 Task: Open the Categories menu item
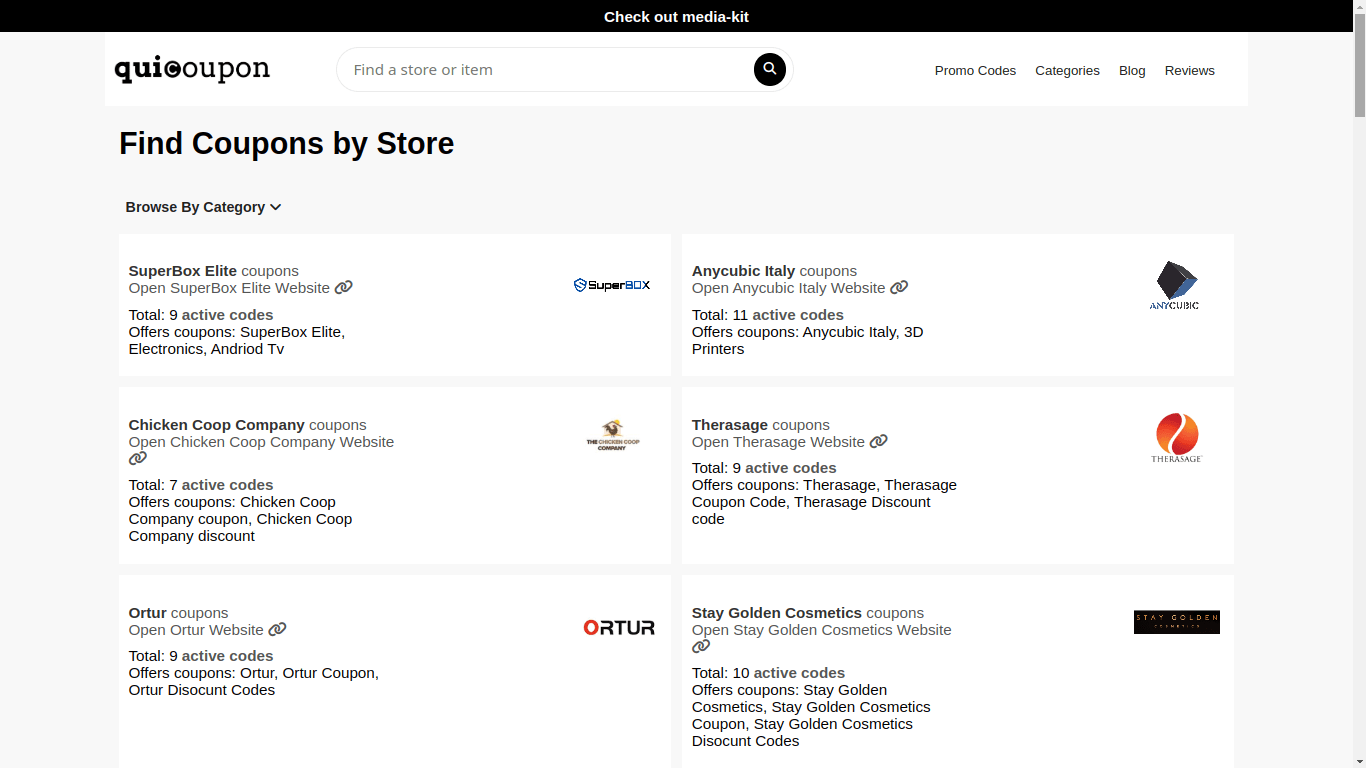[x=1067, y=71]
